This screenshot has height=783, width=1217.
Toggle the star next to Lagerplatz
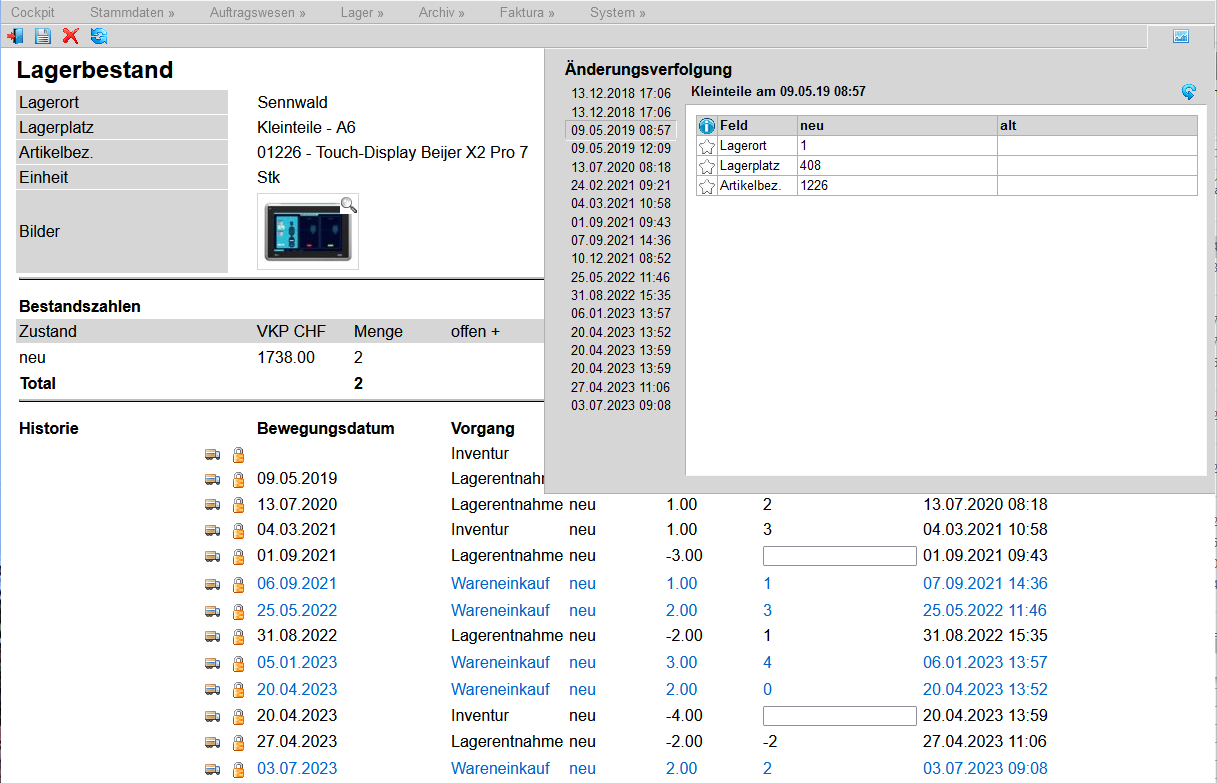click(707, 166)
